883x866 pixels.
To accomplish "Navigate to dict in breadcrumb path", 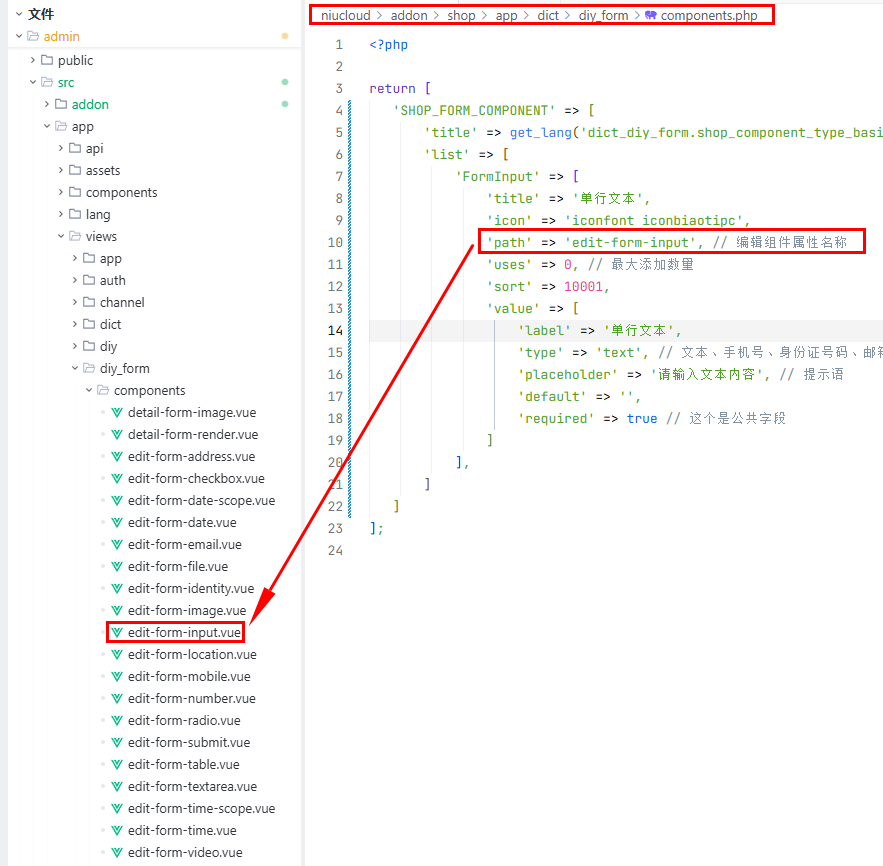I will click(549, 16).
